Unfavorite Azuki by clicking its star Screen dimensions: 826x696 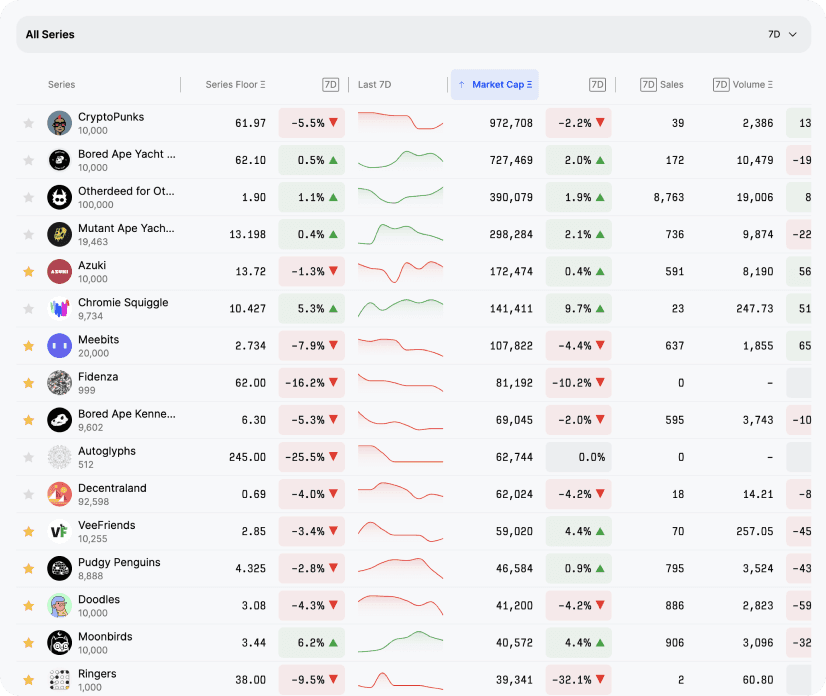(29, 271)
